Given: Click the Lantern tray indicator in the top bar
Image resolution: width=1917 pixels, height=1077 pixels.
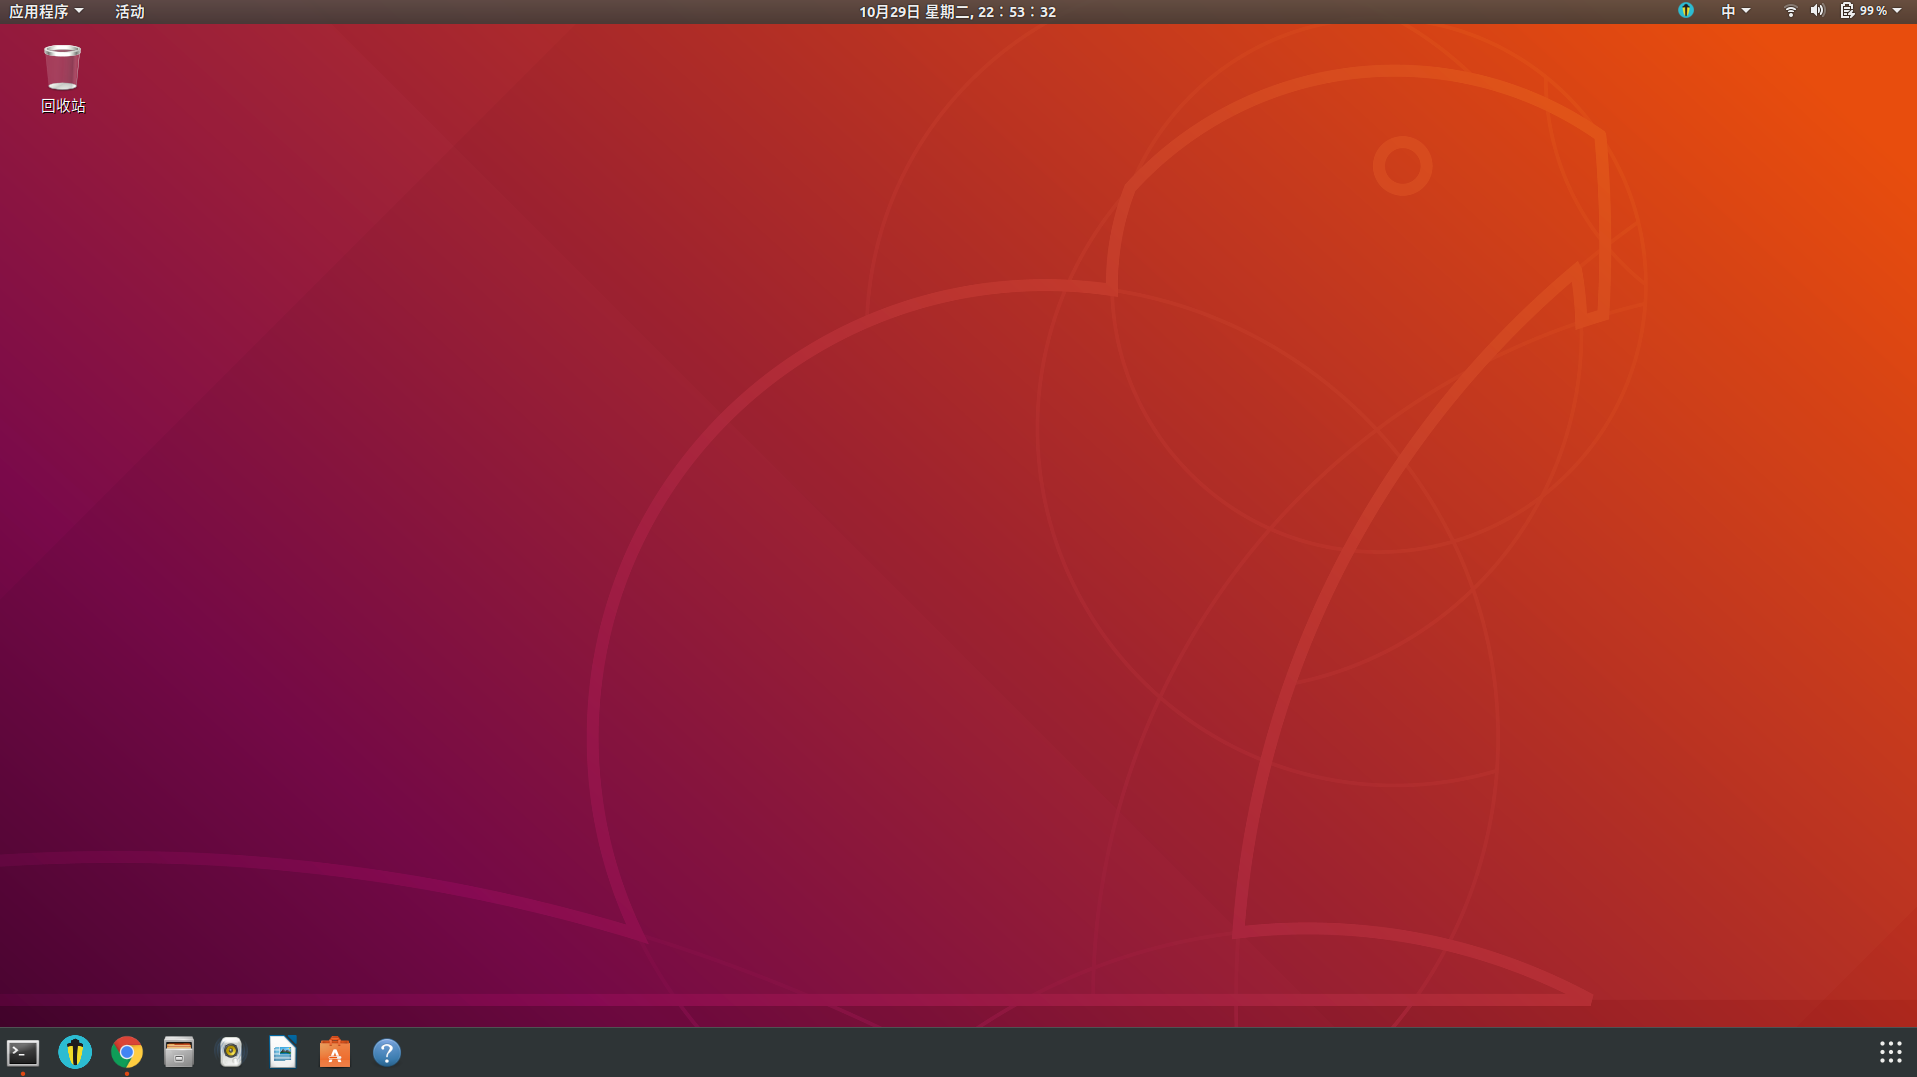Looking at the screenshot, I should click(1686, 11).
